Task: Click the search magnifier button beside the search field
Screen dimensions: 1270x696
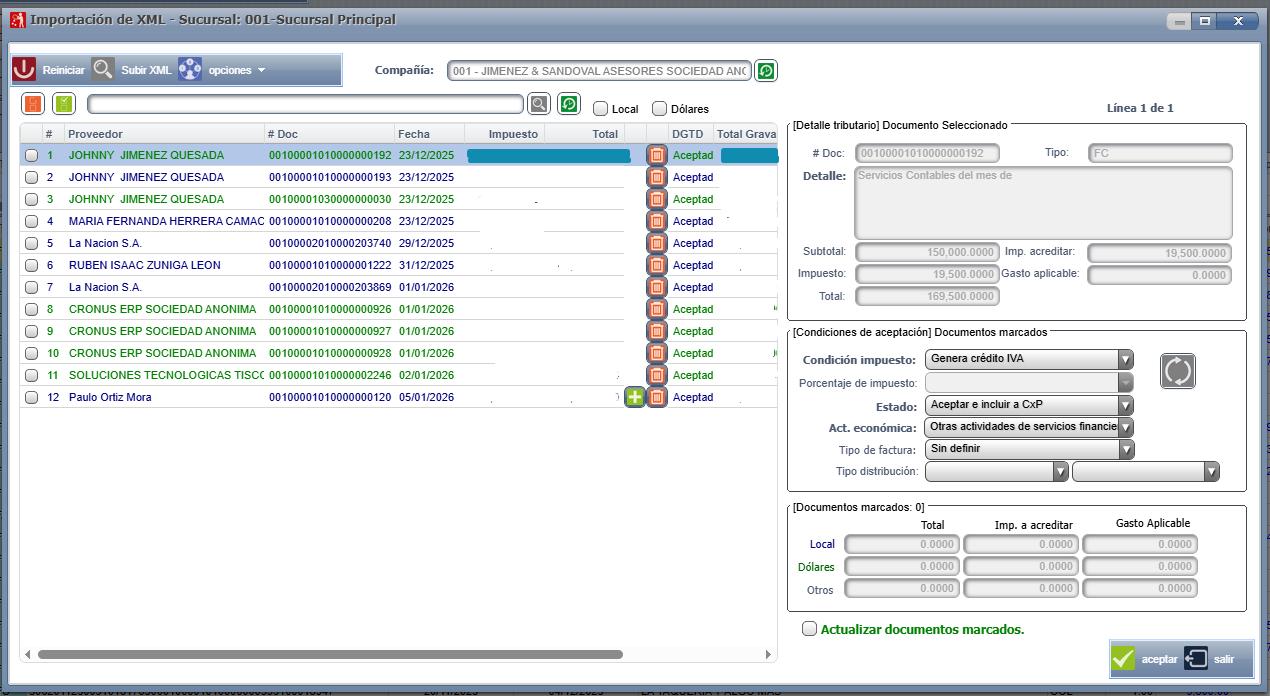Action: point(539,104)
